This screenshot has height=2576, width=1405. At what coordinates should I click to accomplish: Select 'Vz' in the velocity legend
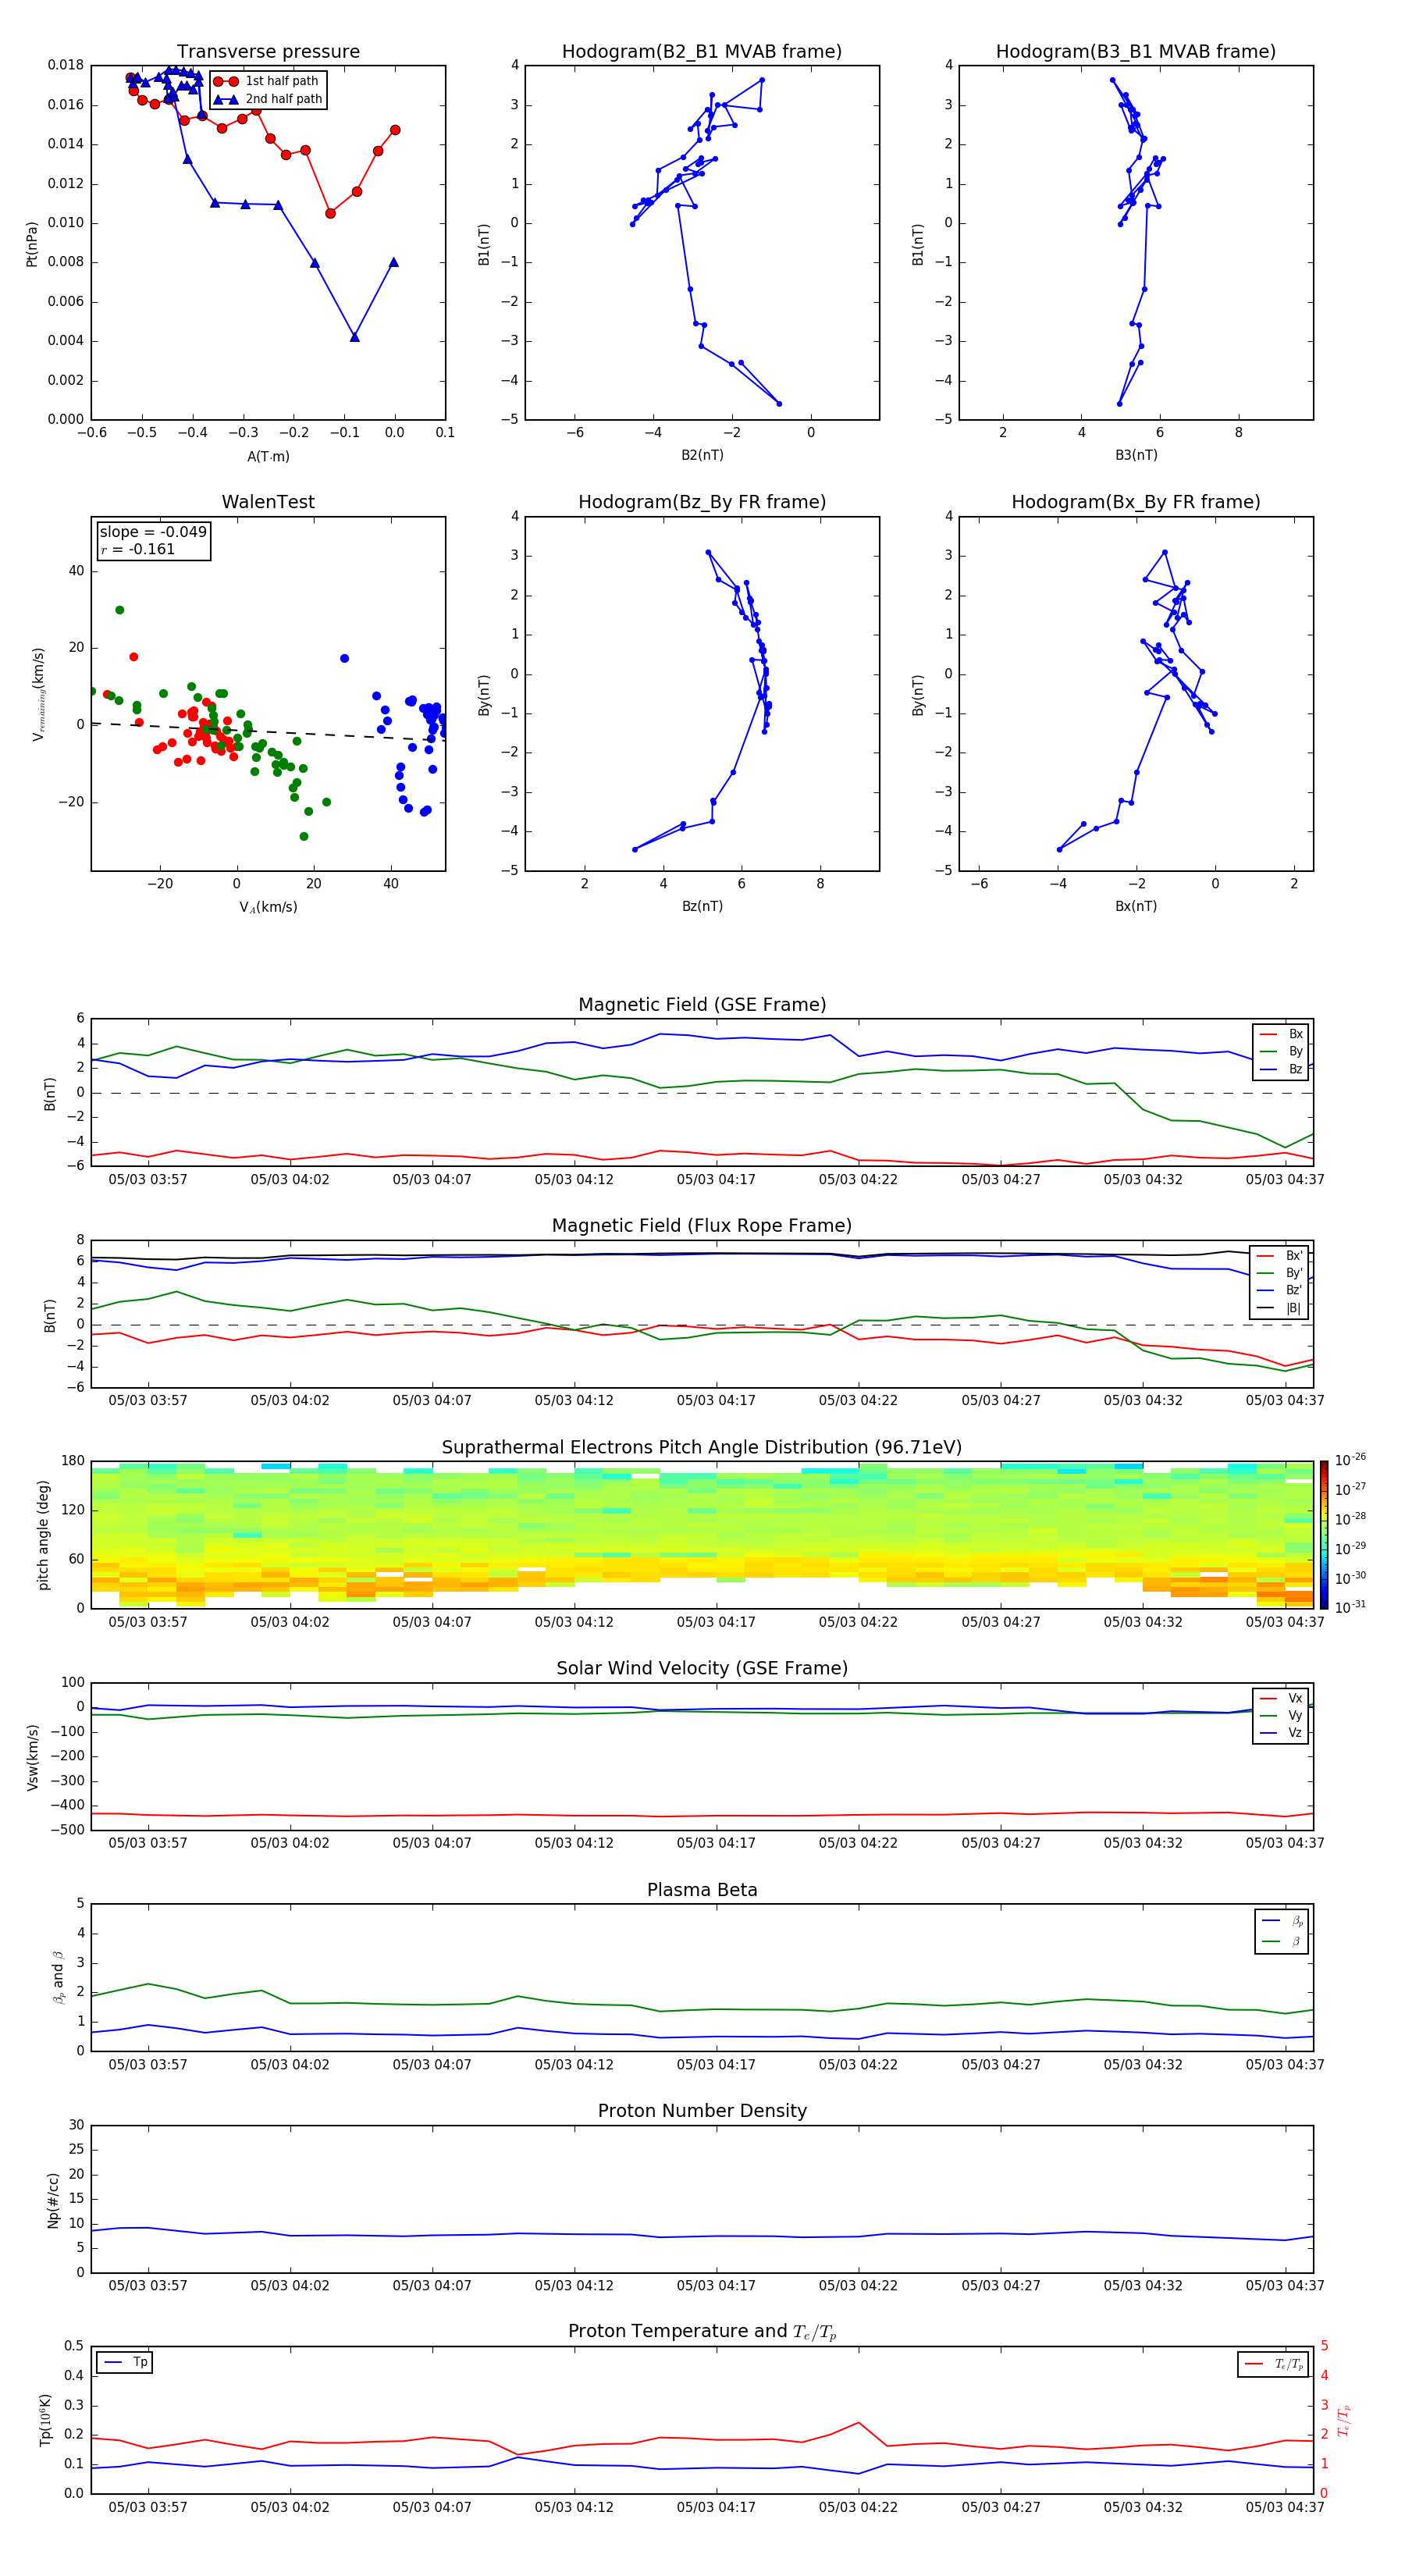coord(1281,1733)
